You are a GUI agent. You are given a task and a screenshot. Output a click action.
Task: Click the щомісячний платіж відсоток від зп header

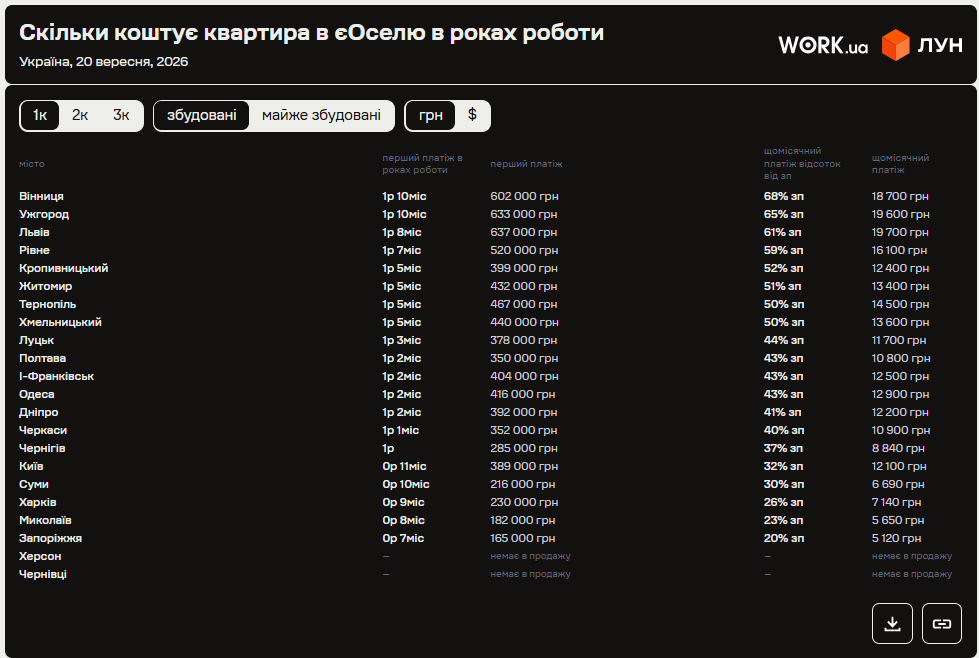coord(802,164)
